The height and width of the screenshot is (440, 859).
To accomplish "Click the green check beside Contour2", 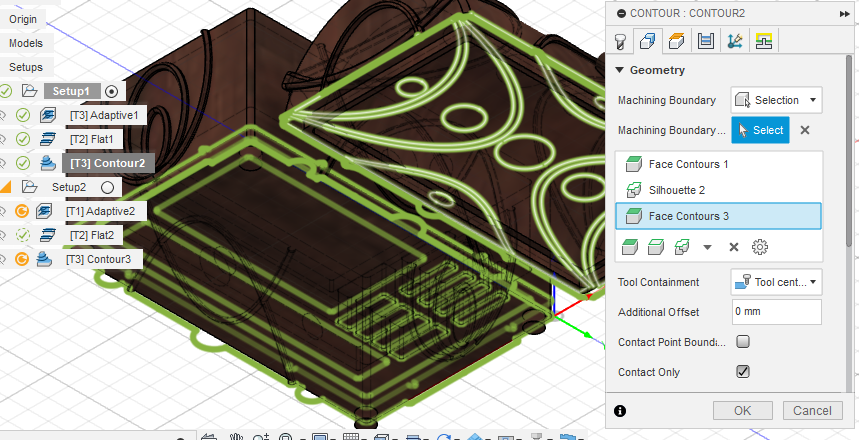I will pos(22,163).
